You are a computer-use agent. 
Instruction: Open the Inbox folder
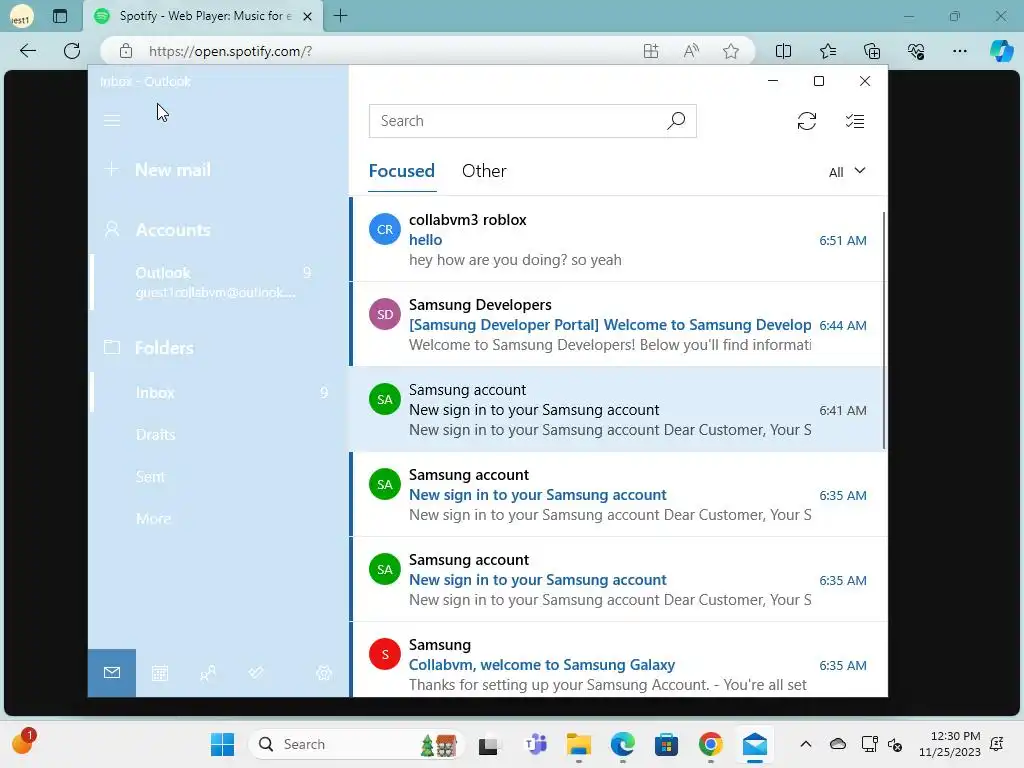tap(218, 392)
